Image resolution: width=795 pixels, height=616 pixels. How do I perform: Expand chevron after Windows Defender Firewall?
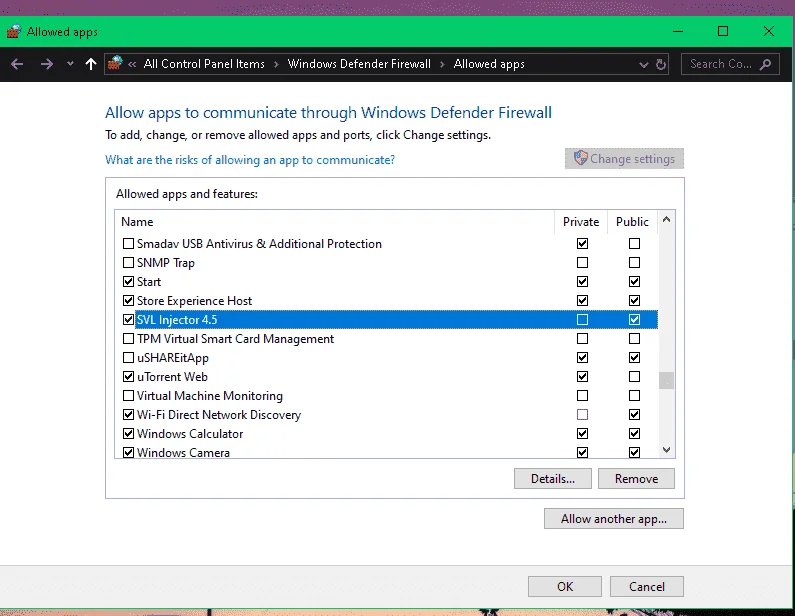click(442, 64)
